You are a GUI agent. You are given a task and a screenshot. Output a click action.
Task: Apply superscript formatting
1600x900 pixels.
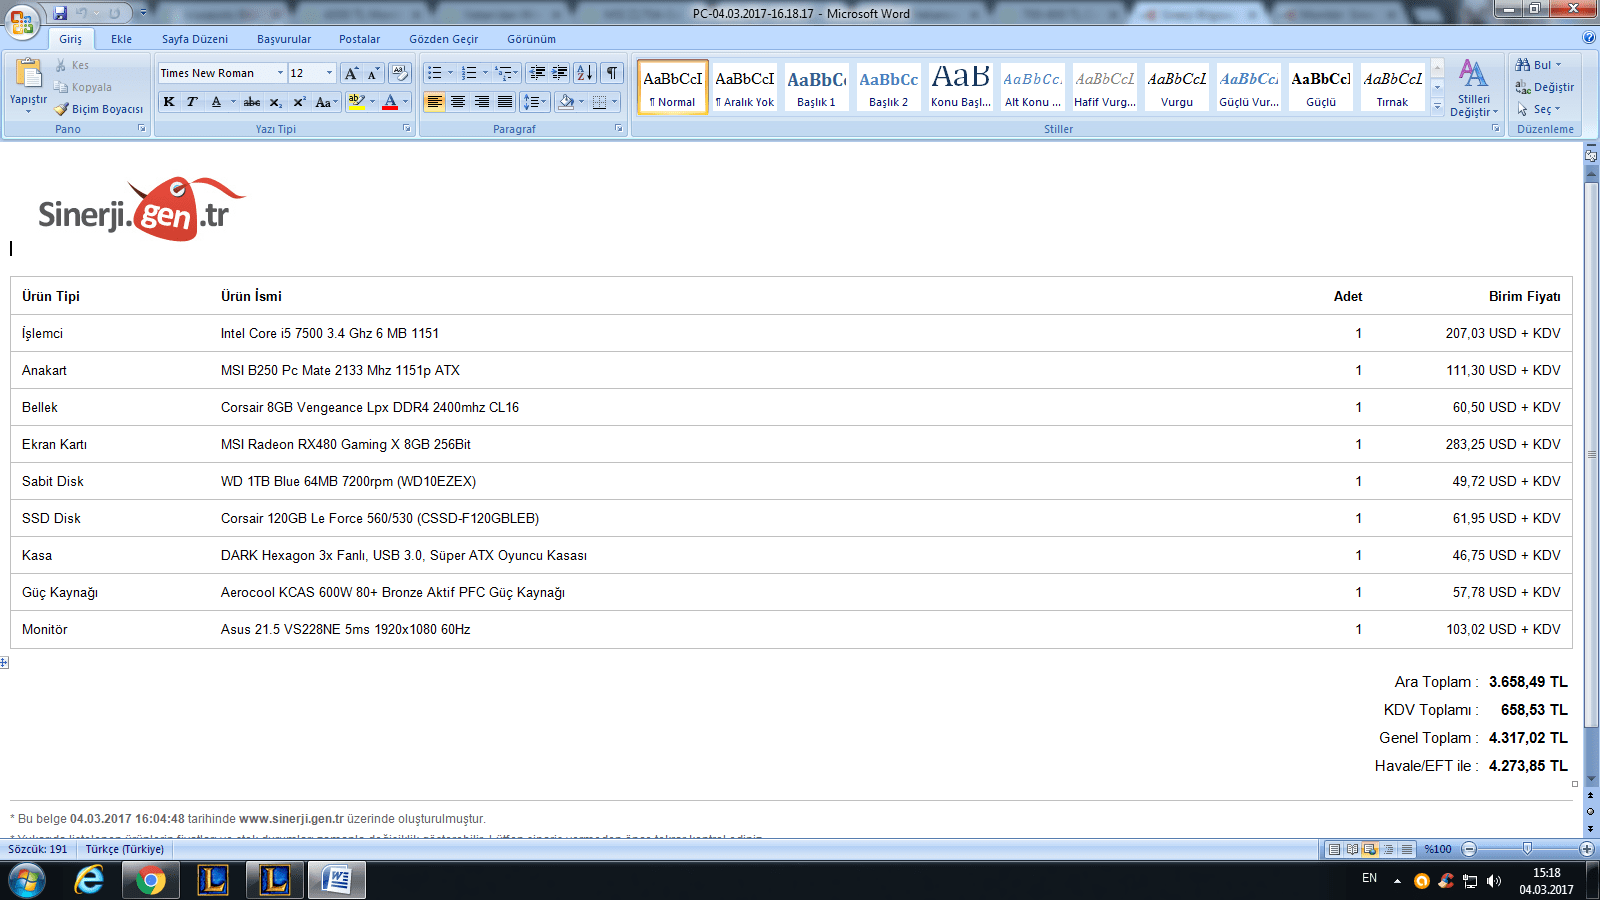[x=299, y=102]
